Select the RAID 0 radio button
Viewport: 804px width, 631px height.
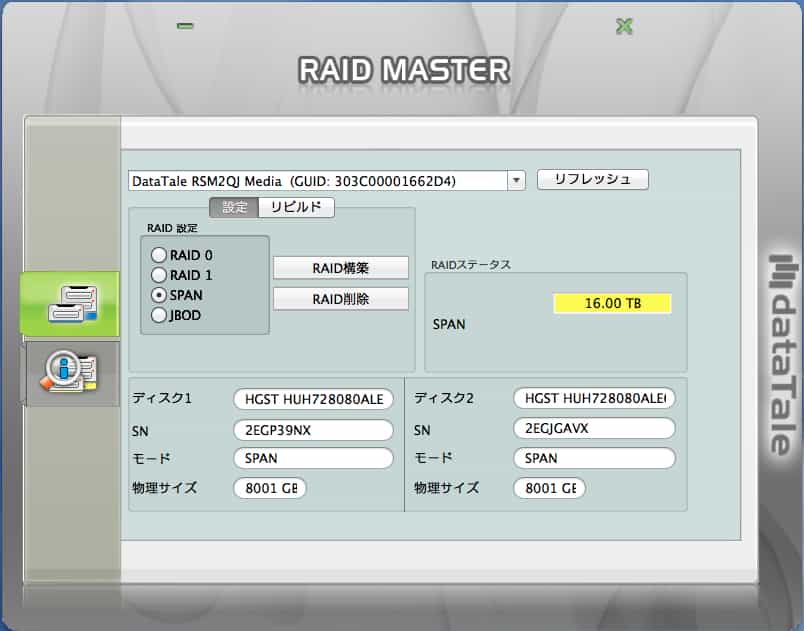pos(159,255)
